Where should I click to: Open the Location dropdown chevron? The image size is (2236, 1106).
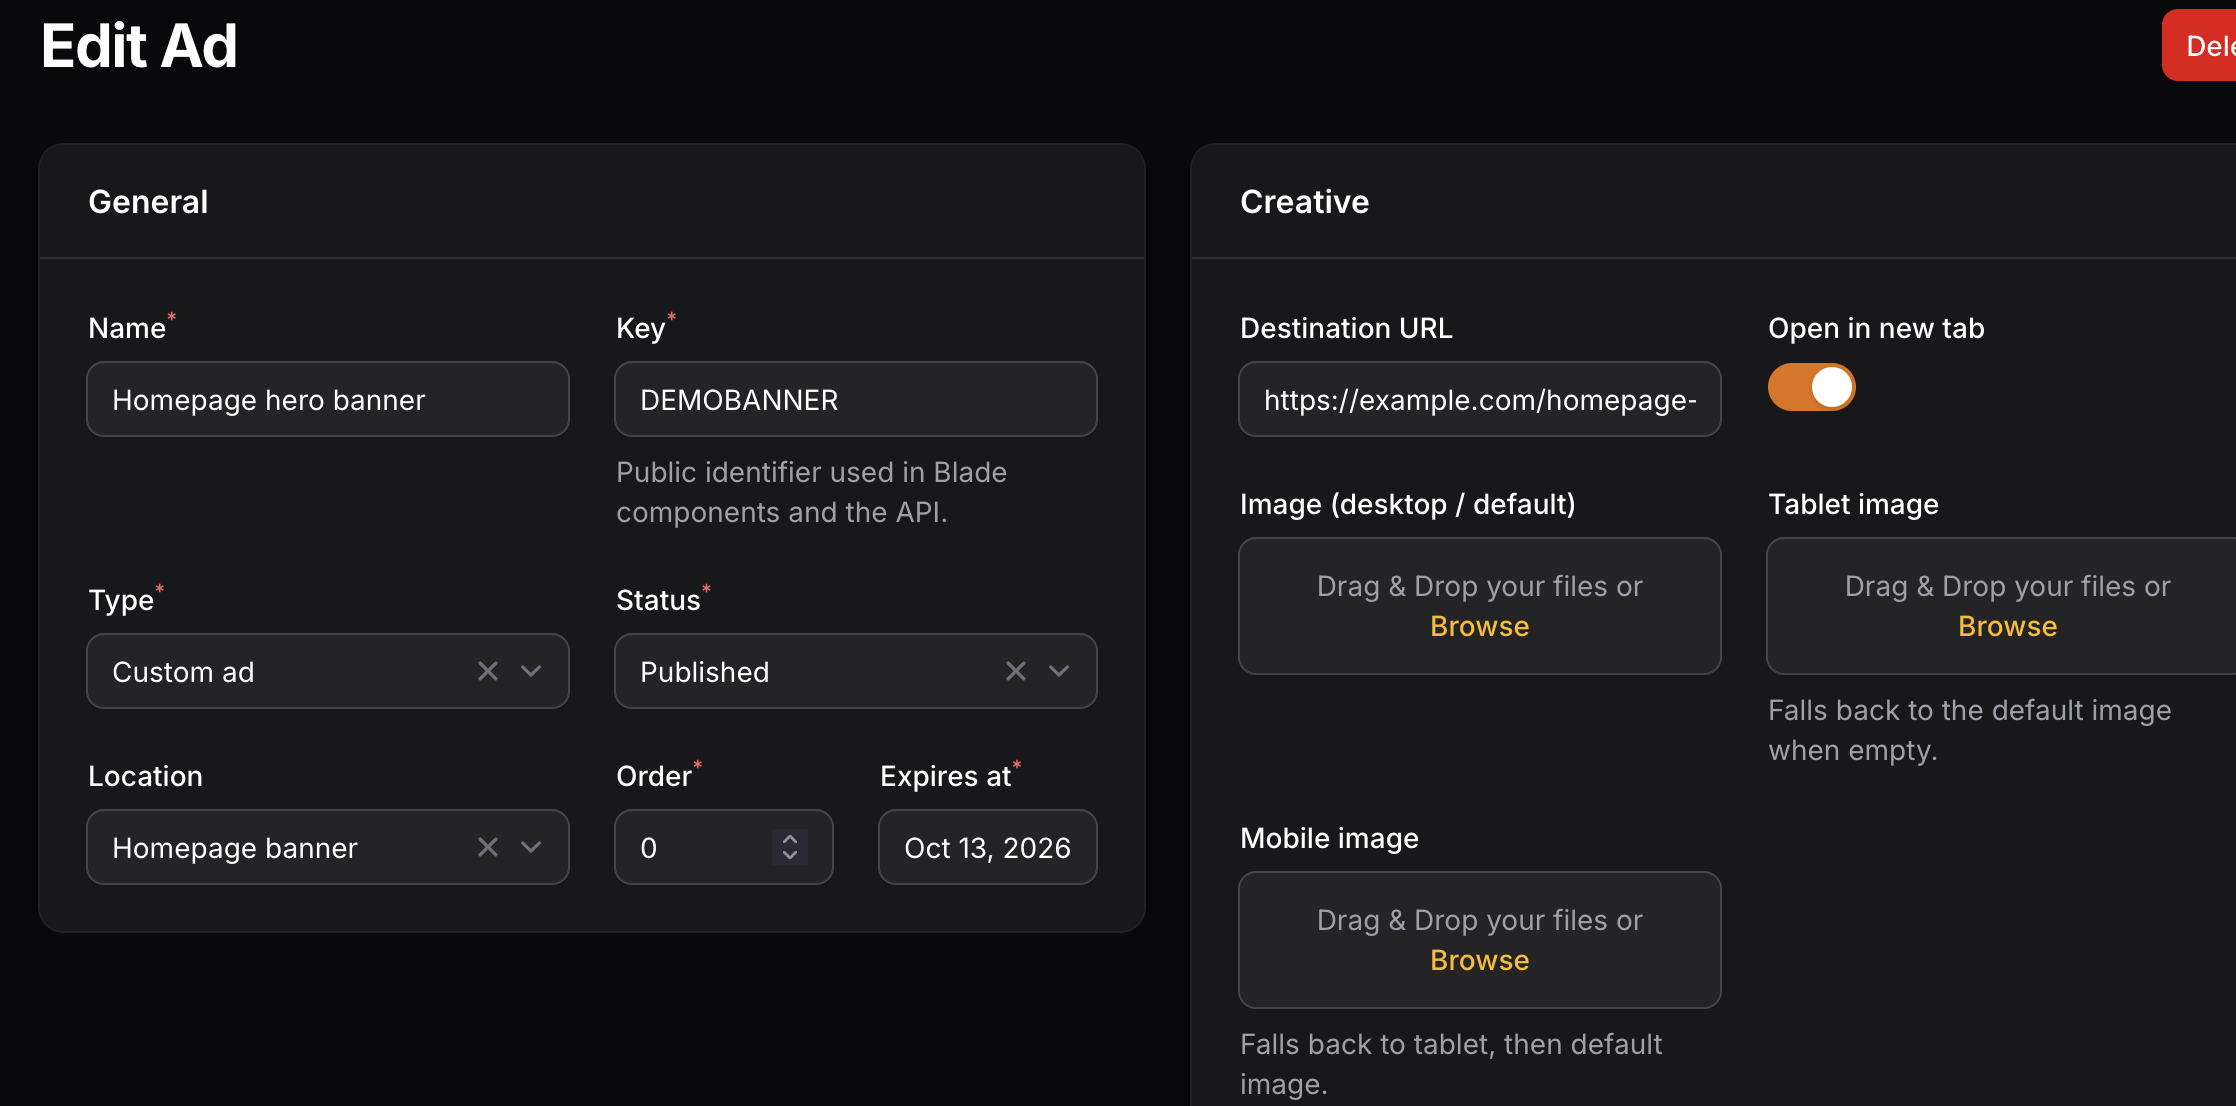(x=531, y=847)
